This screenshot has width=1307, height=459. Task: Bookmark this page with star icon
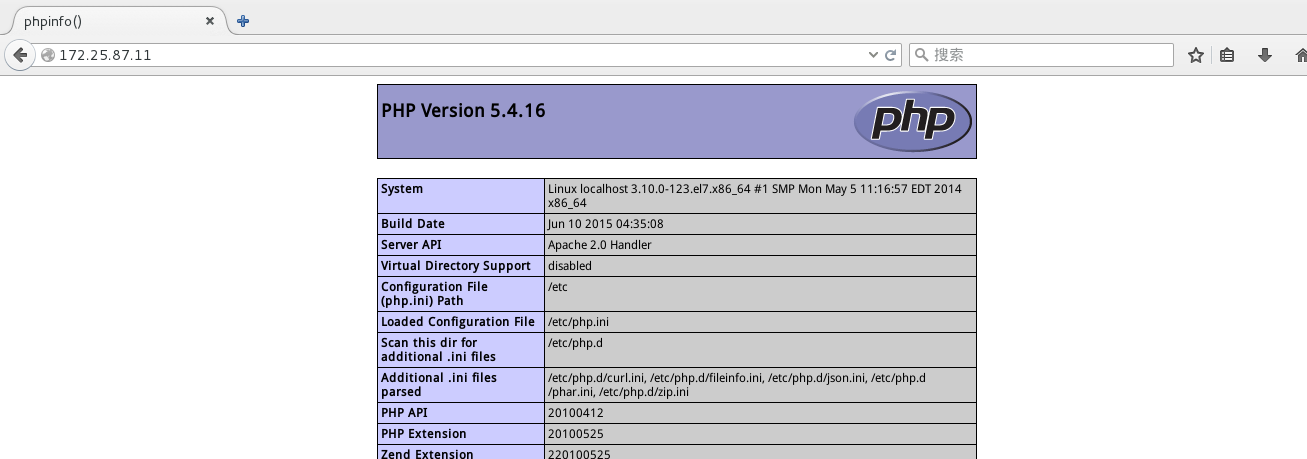pyautogui.click(x=1195, y=55)
